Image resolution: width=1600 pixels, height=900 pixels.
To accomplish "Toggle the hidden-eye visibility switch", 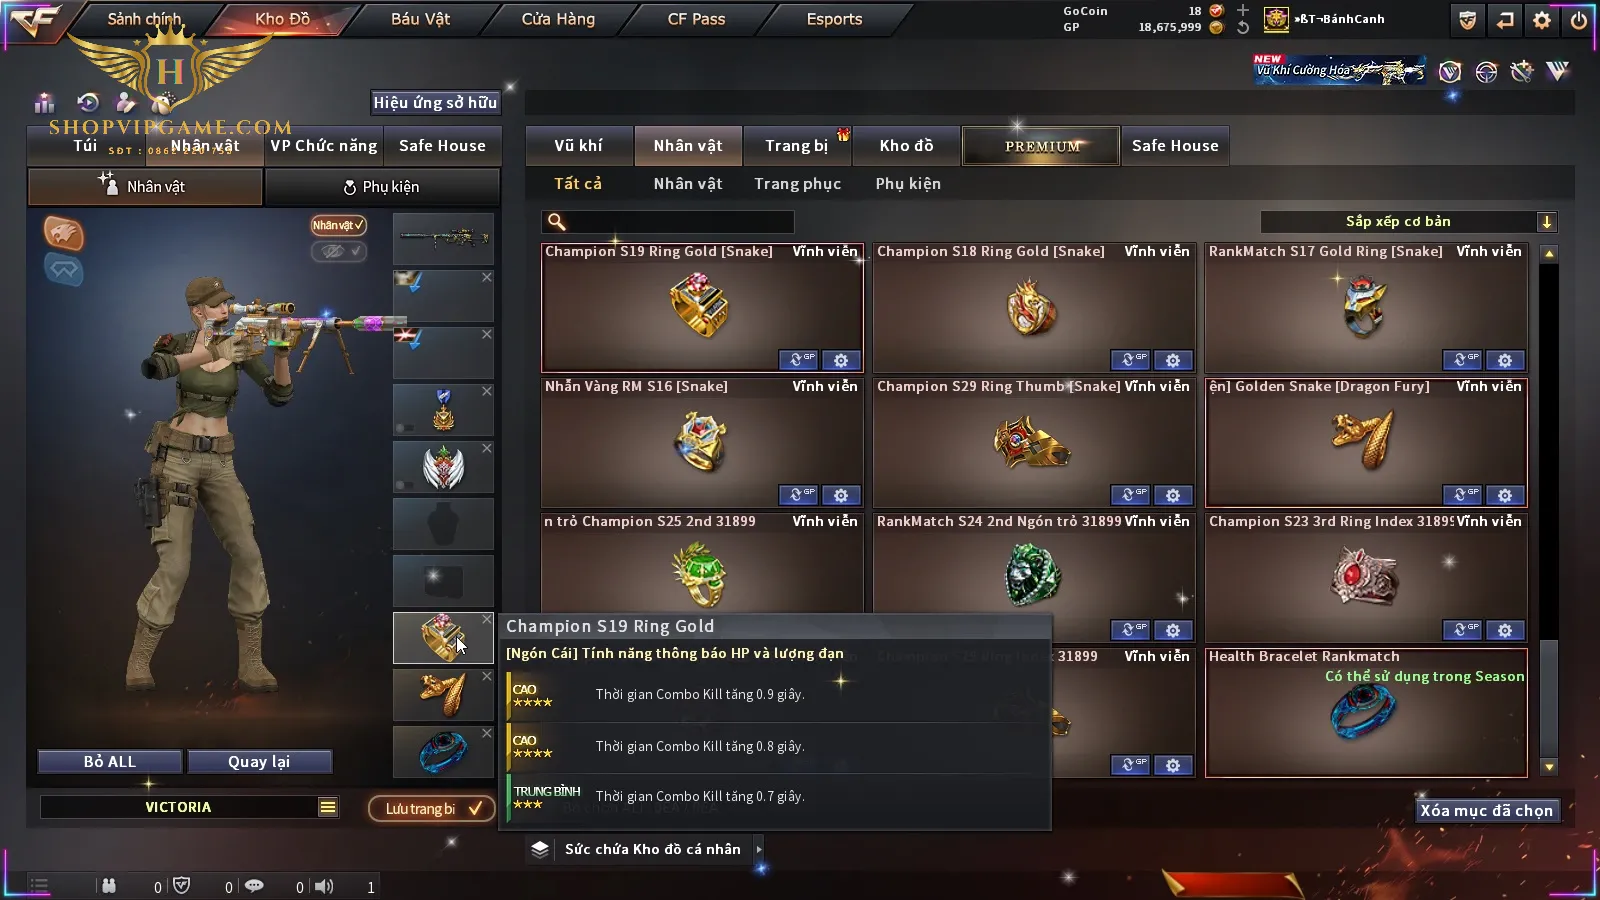I will tap(338, 251).
